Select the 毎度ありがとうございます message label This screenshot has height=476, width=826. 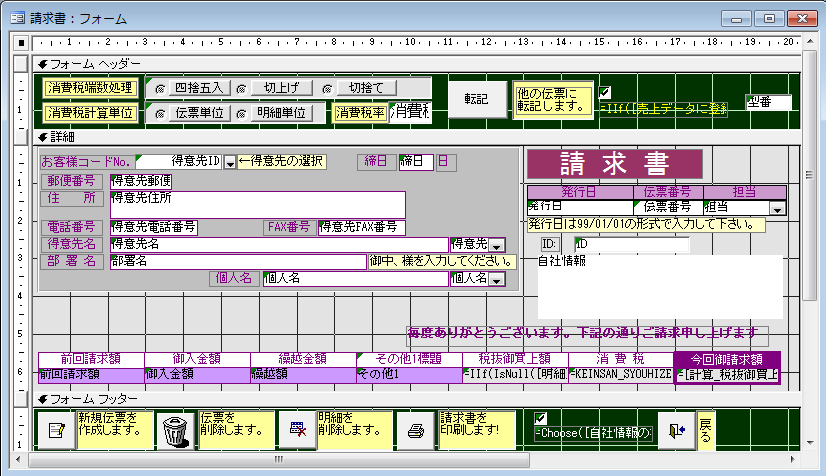tap(587, 335)
